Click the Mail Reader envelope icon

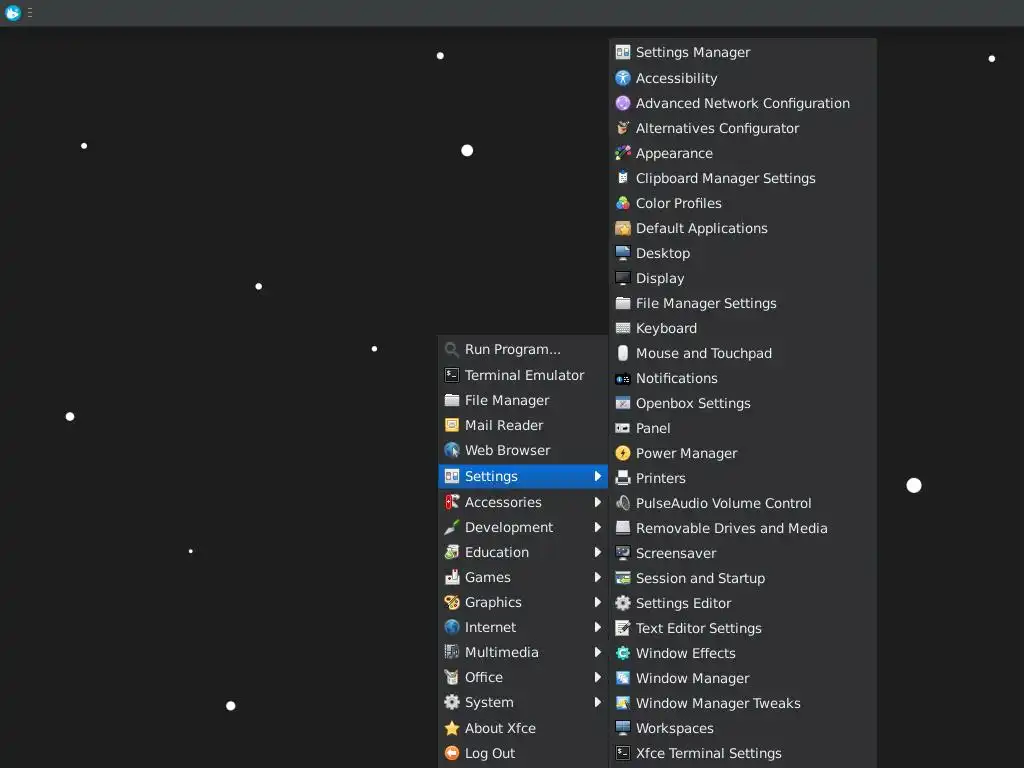pos(451,425)
